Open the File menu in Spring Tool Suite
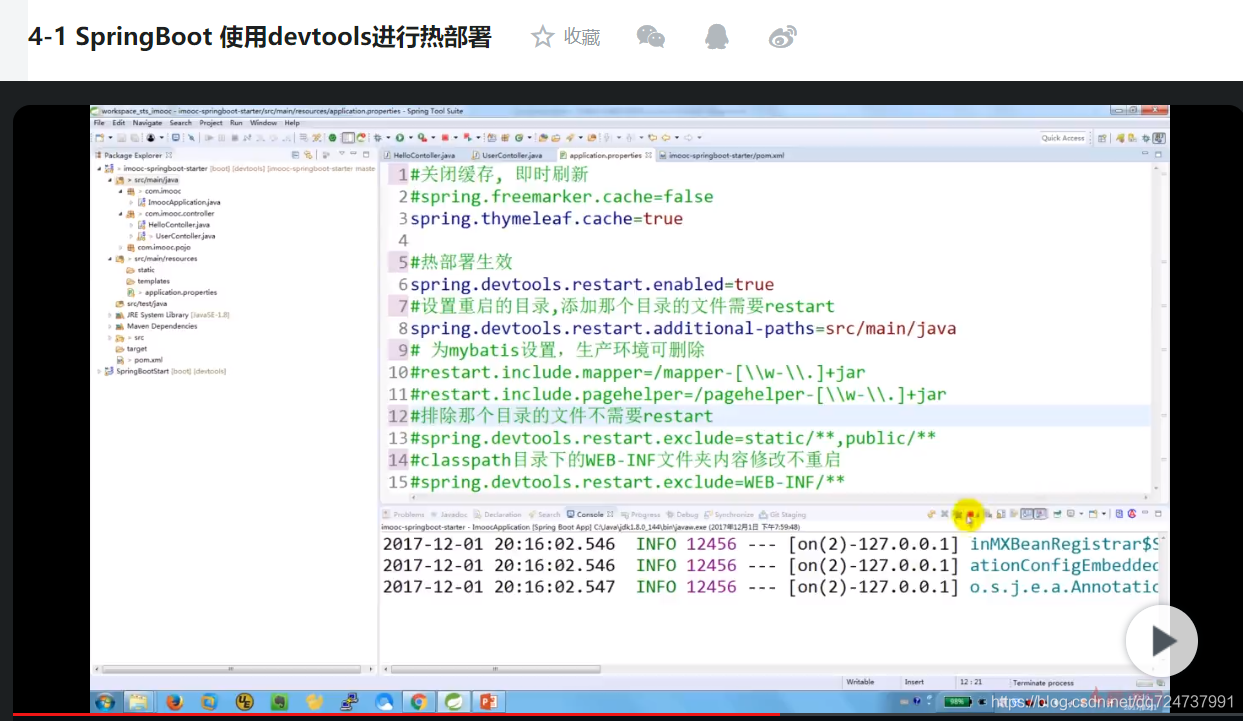1243x721 pixels. pyautogui.click(x=99, y=123)
